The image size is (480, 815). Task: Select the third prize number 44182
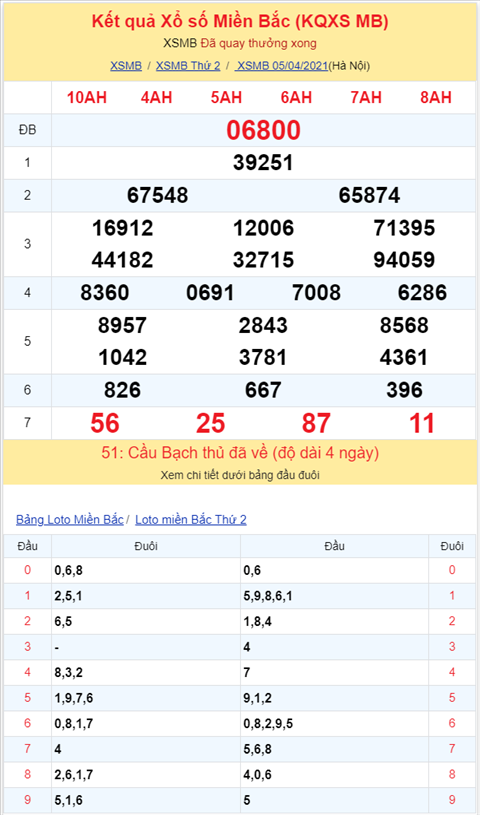(x=122, y=260)
